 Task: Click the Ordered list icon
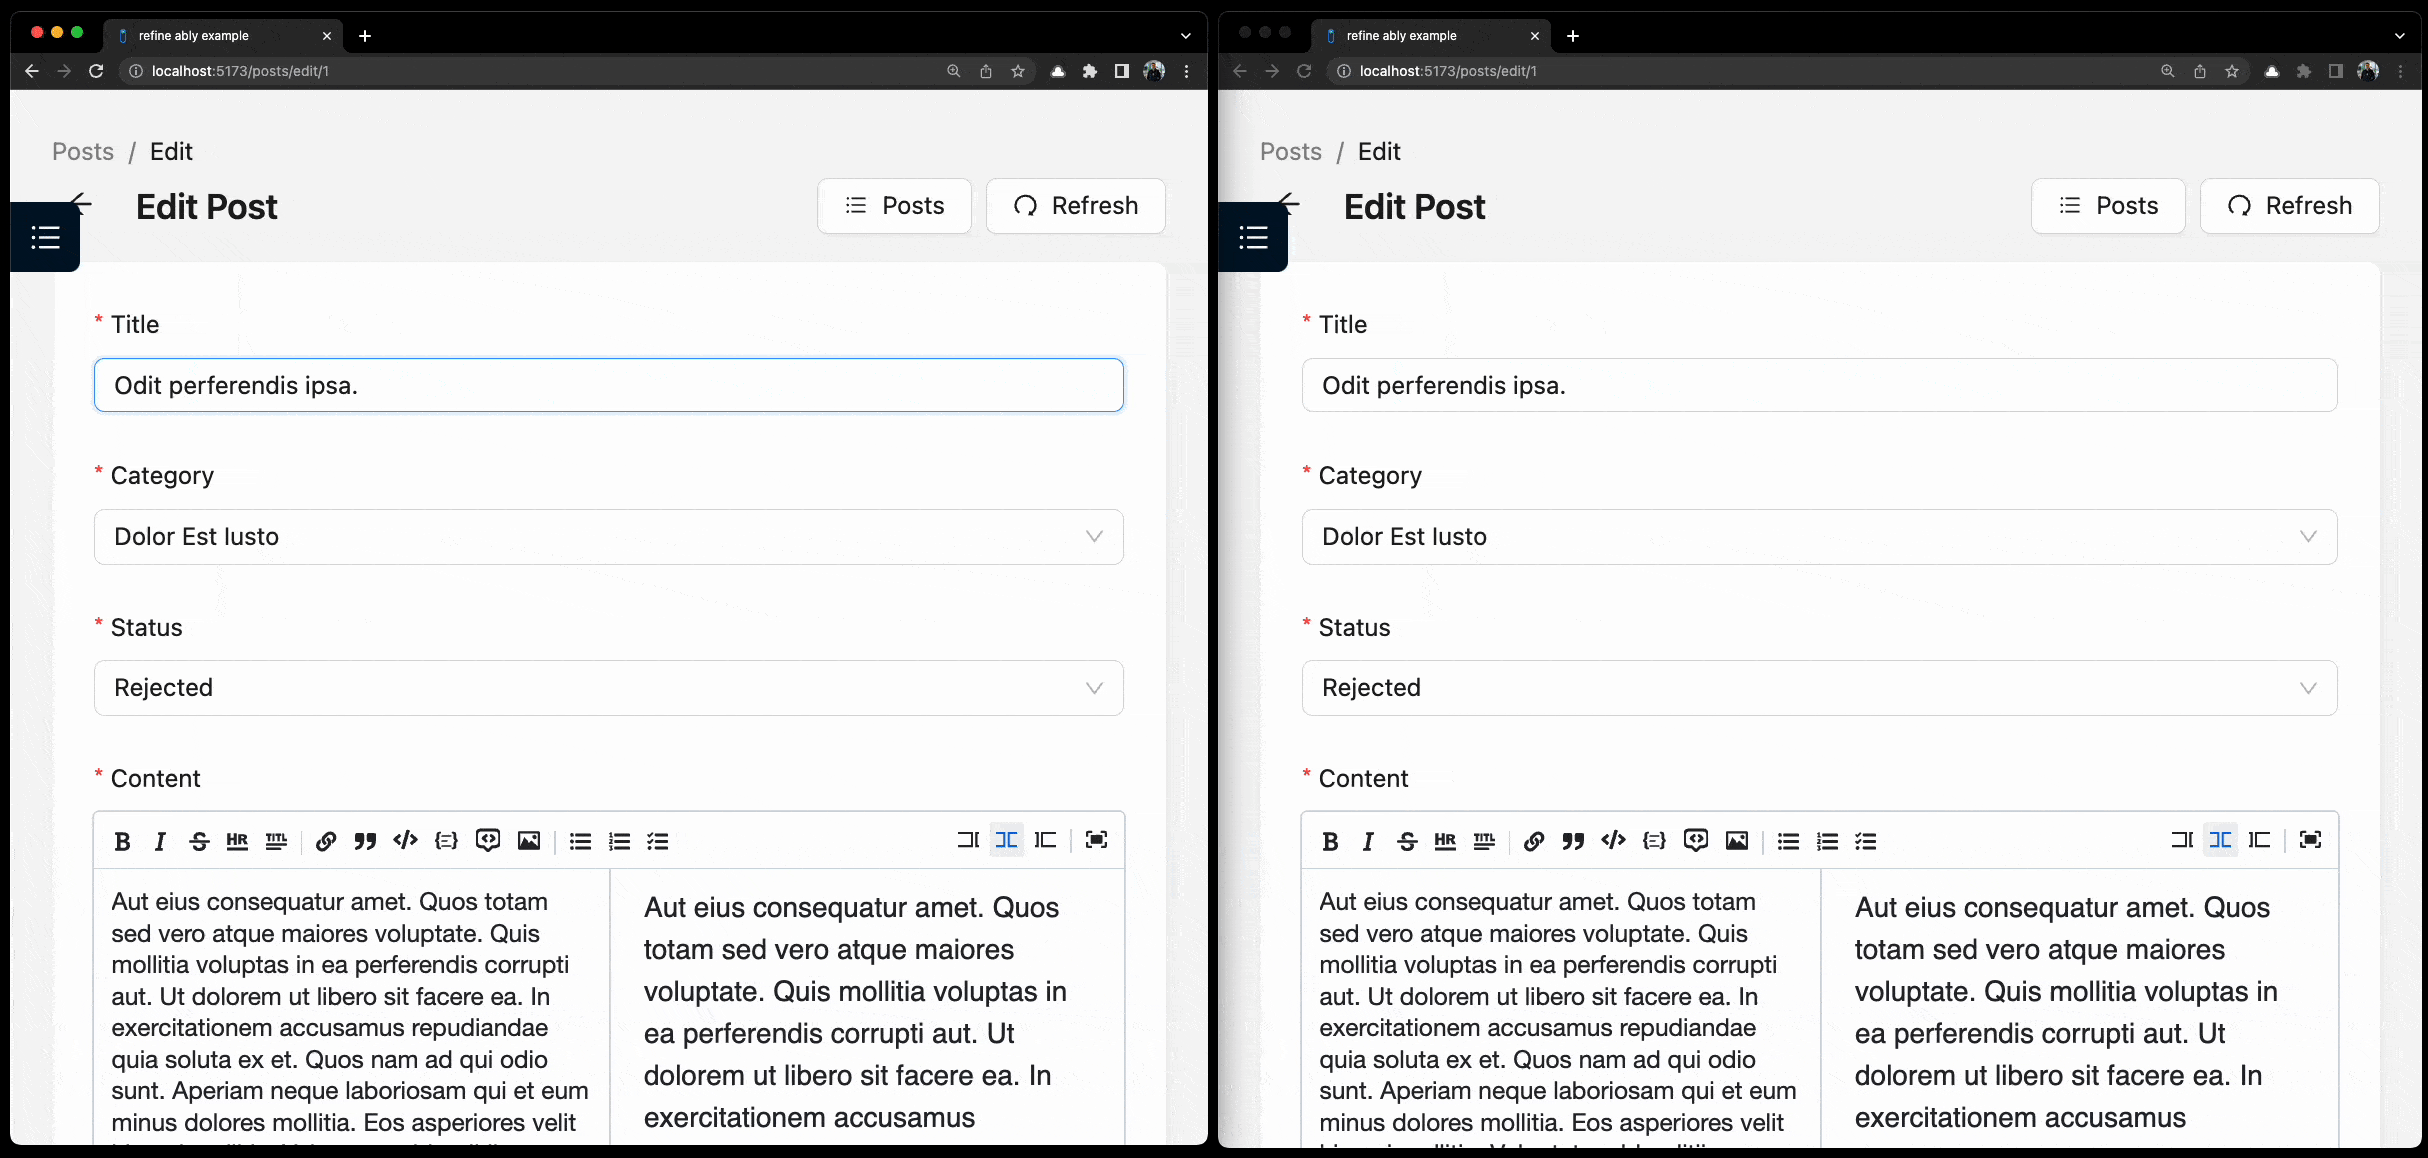click(x=618, y=841)
